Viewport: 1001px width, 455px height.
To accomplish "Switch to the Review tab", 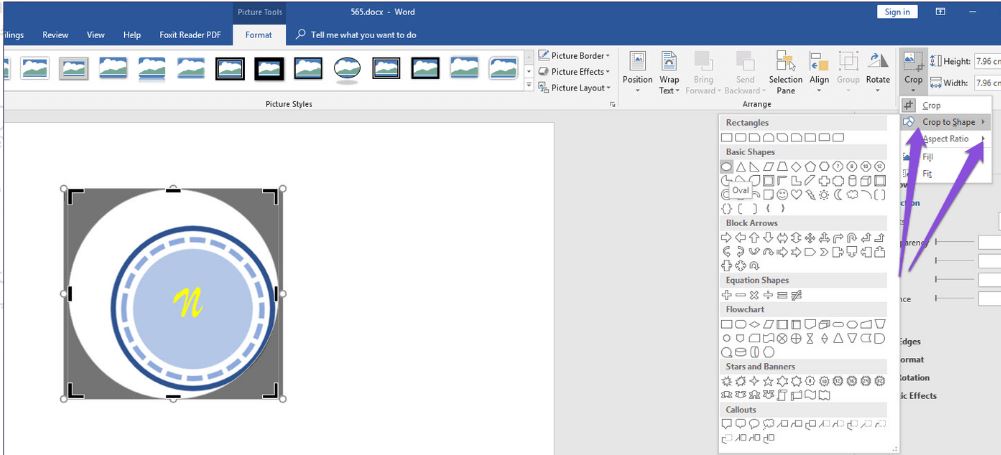I will (x=55, y=35).
